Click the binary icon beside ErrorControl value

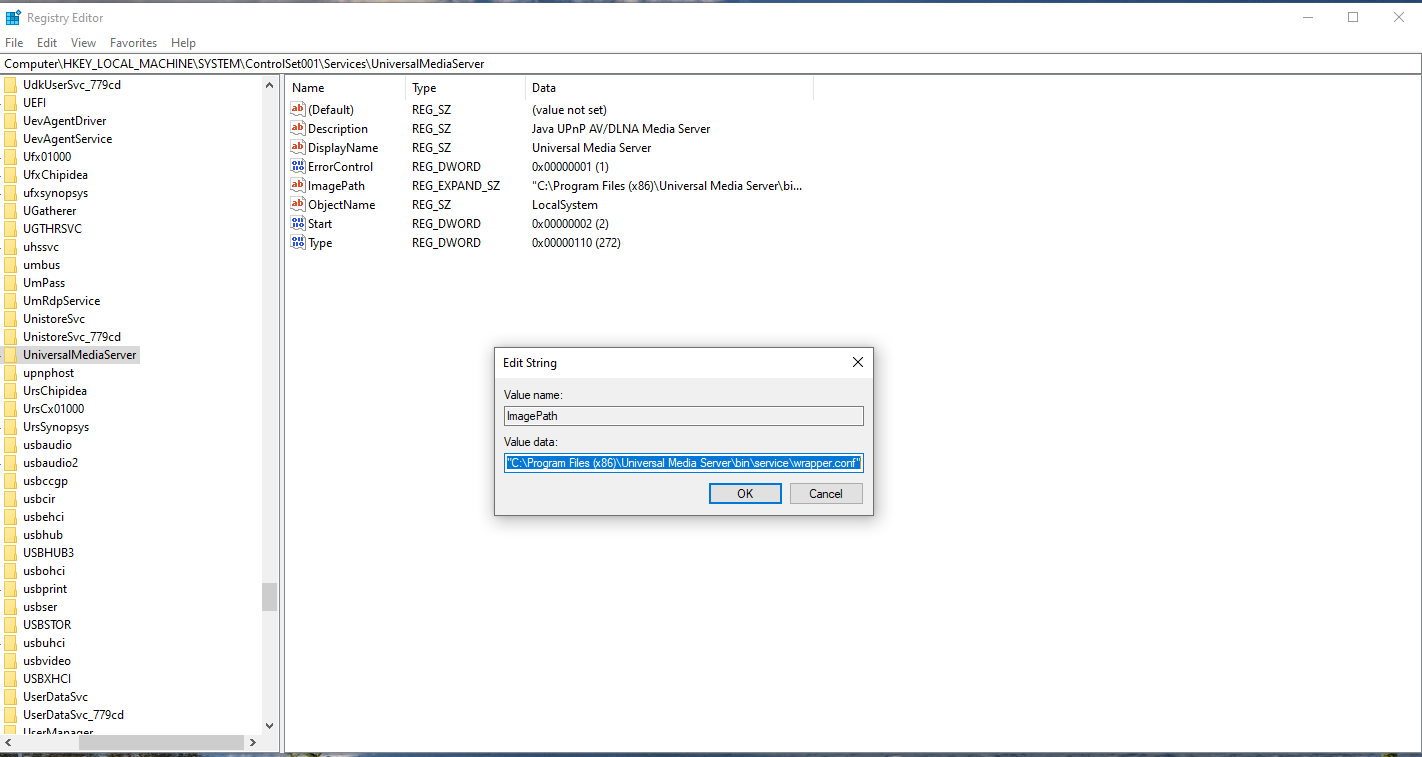pos(297,166)
